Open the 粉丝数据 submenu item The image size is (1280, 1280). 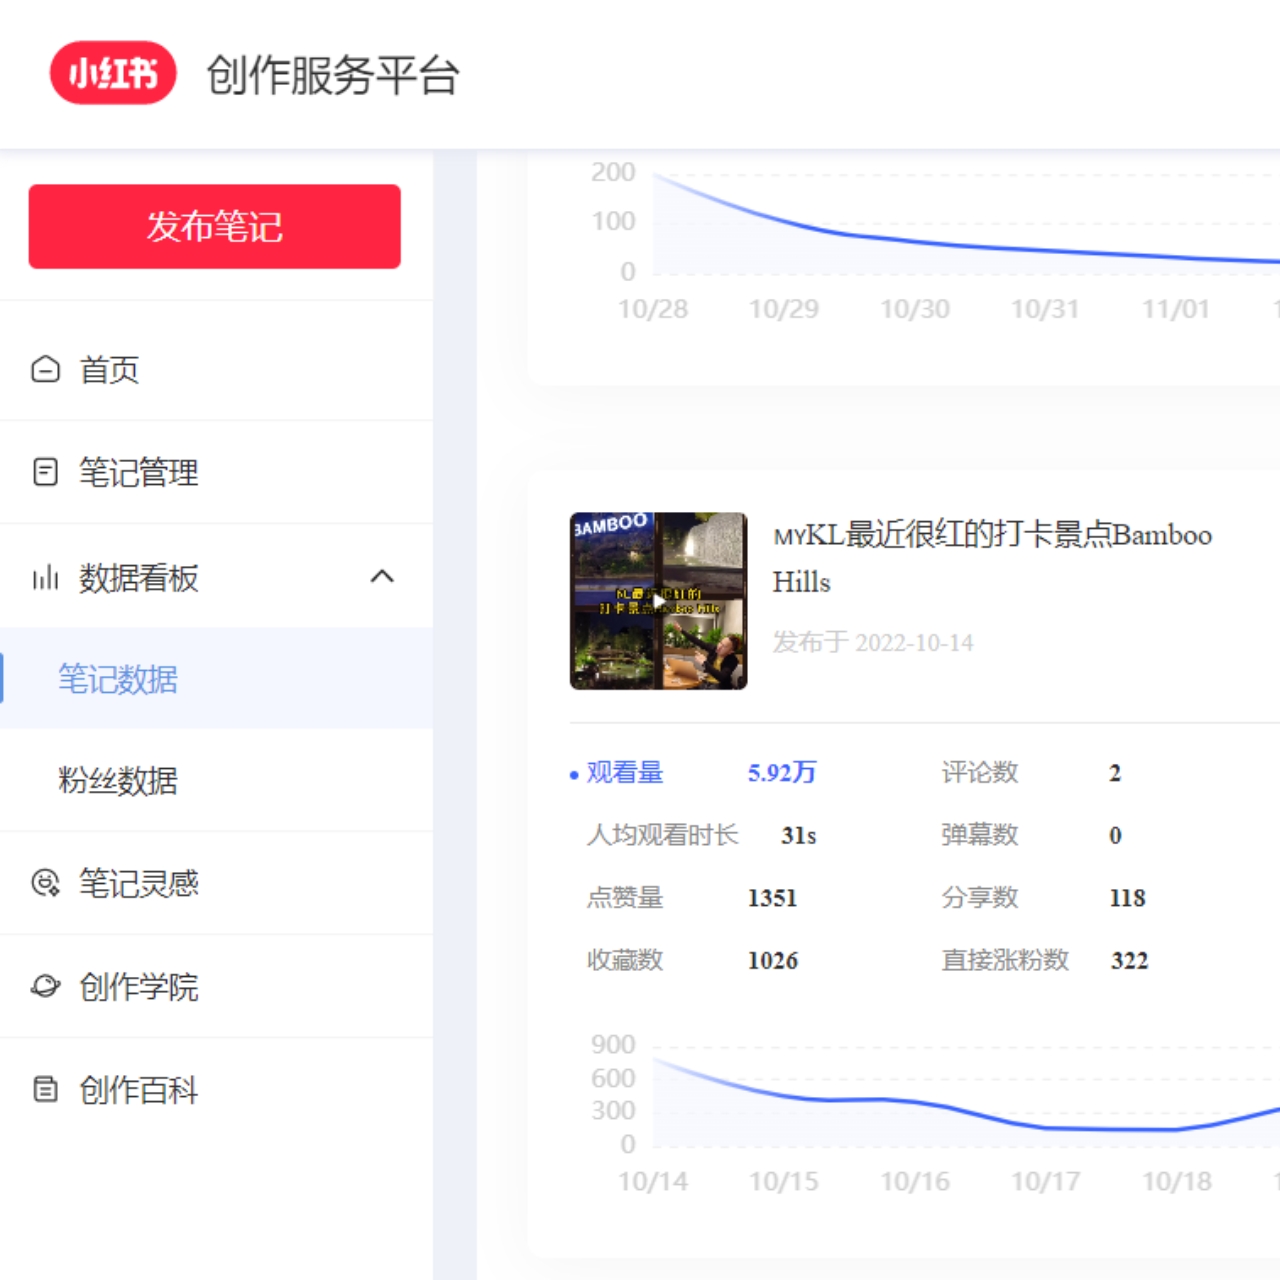[x=118, y=781]
